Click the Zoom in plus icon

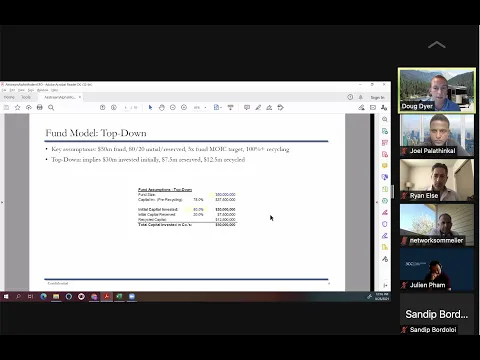(x=184, y=107)
